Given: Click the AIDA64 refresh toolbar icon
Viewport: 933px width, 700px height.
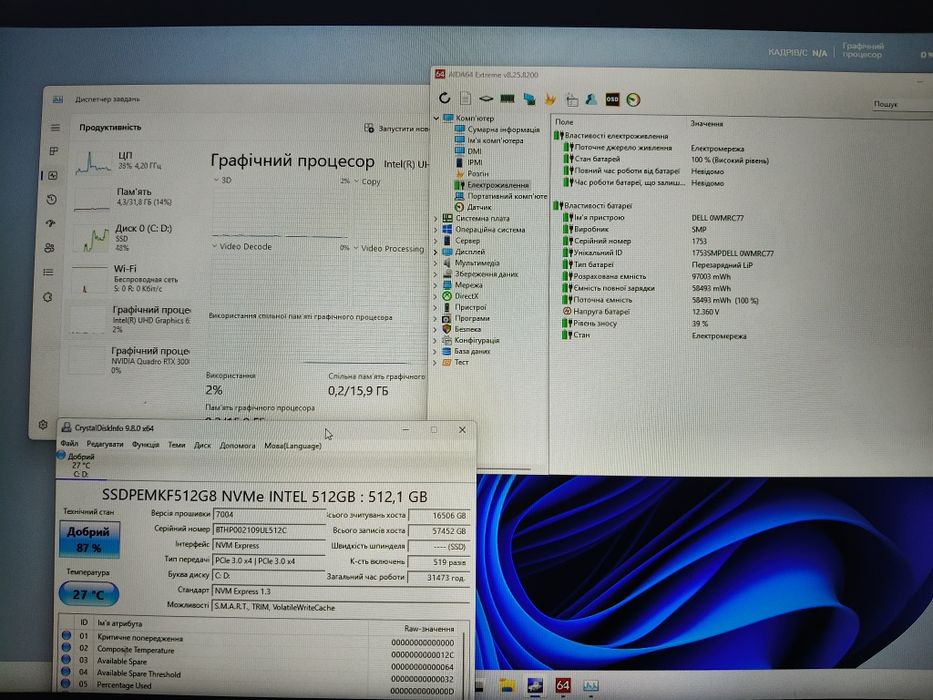Looking at the screenshot, I should (444, 98).
